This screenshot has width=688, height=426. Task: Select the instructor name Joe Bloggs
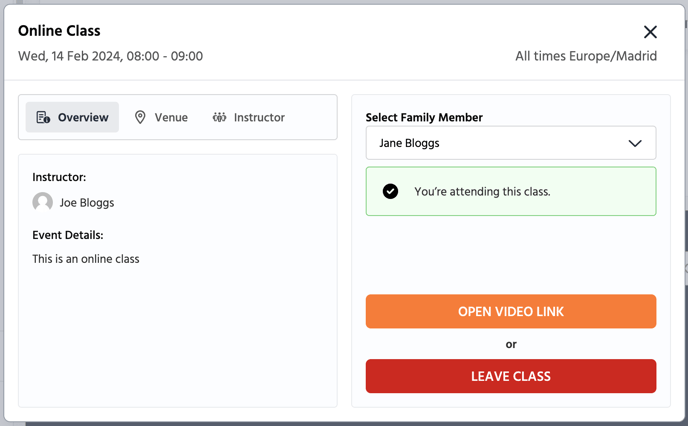pyautogui.click(x=87, y=203)
